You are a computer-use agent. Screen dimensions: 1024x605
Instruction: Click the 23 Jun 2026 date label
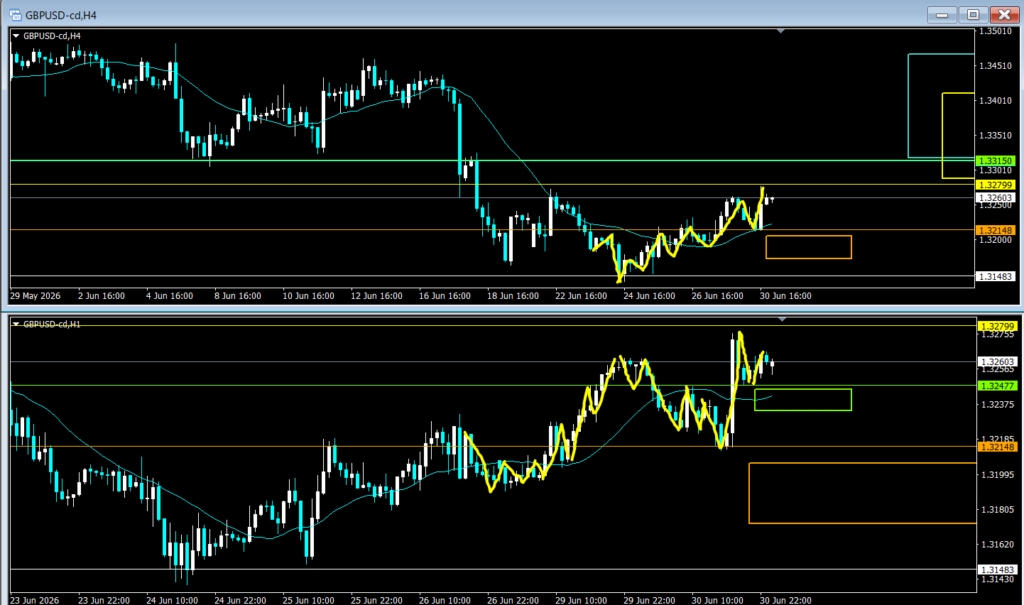tap(35, 600)
